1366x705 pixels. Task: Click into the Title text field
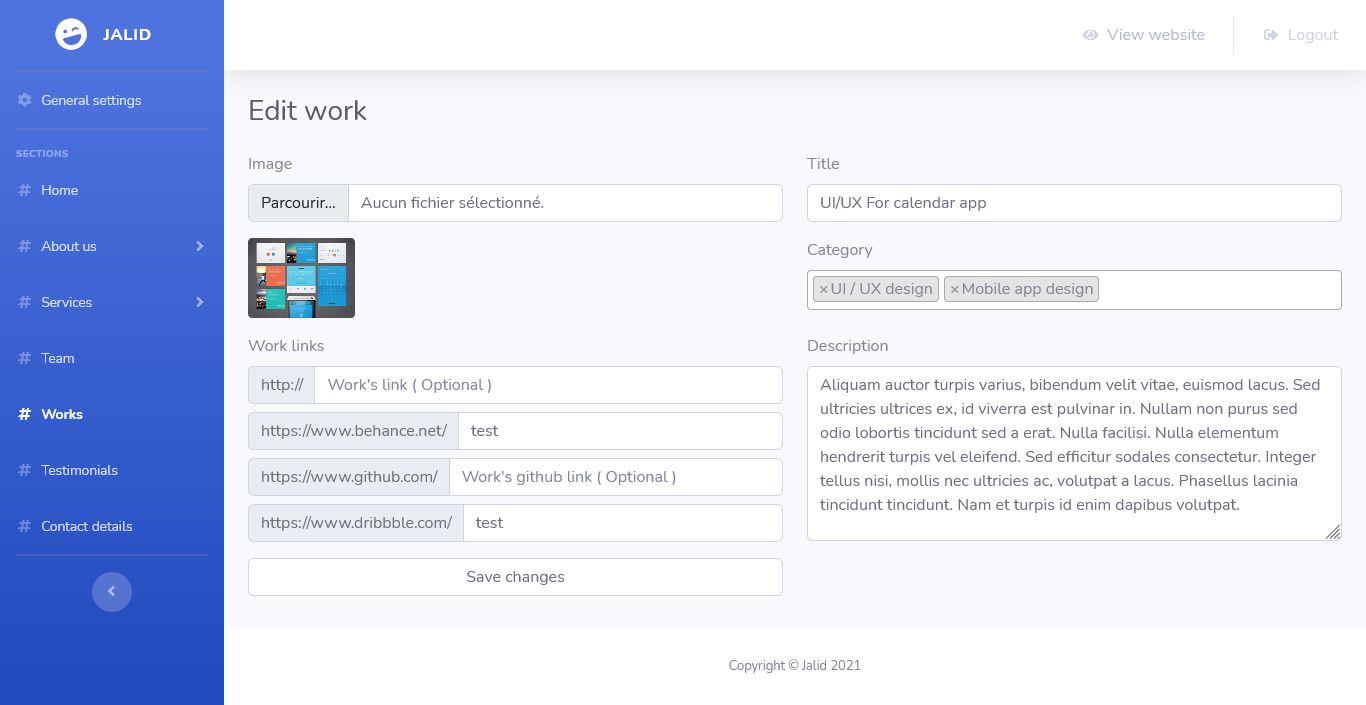tap(1073, 203)
